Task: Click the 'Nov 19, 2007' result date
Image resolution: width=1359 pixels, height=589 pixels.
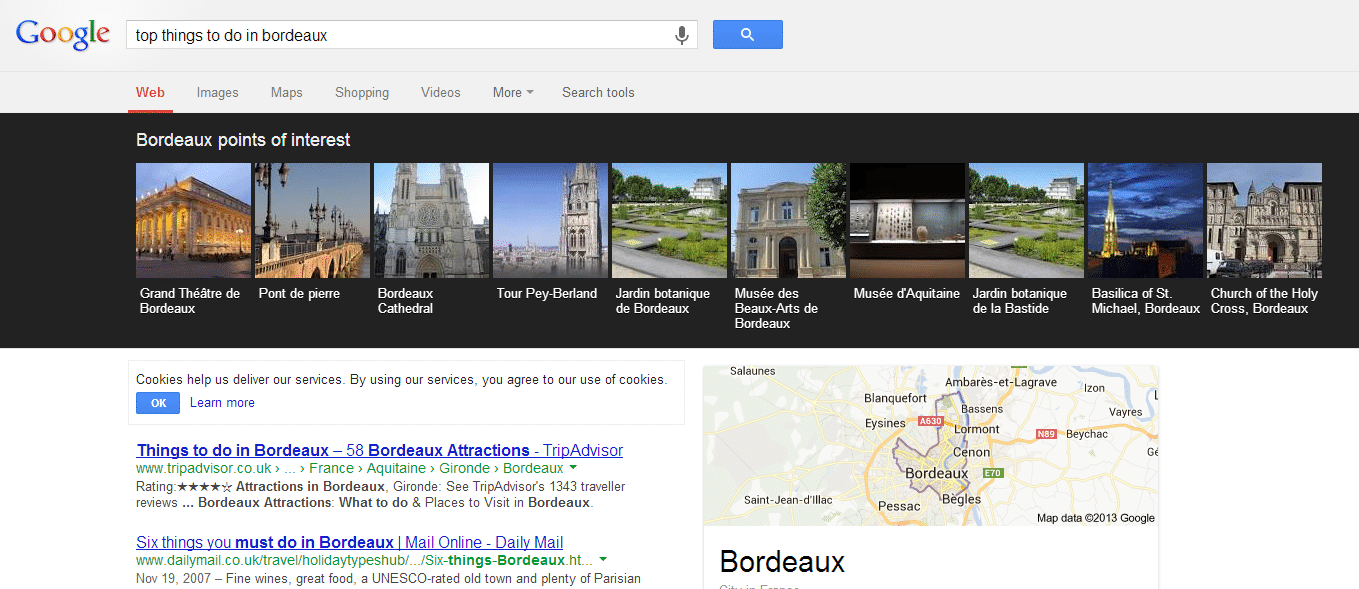Action: (172, 578)
